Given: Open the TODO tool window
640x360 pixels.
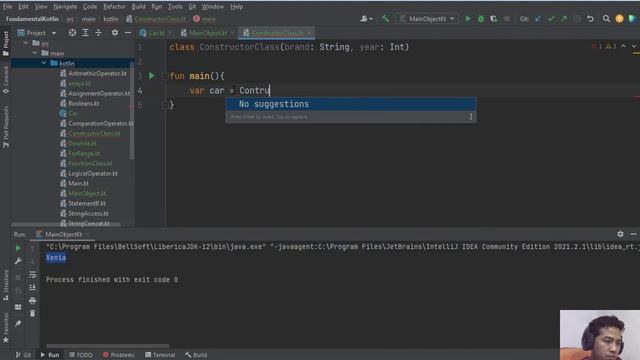Looking at the screenshot, I should pyautogui.click(x=80, y=355).
